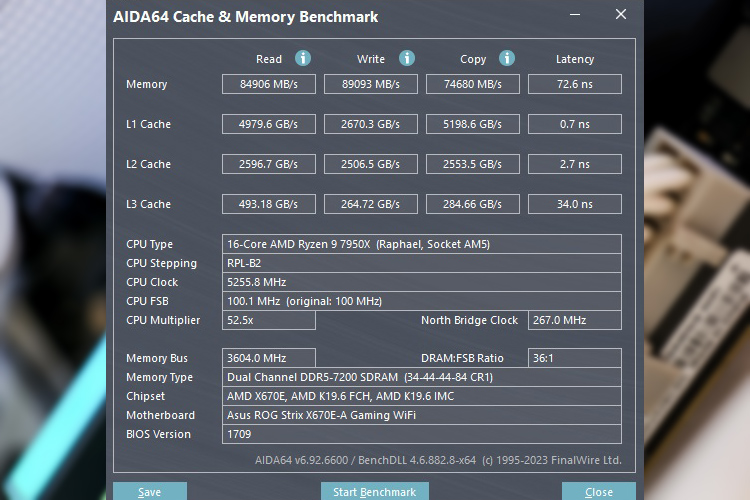Image resolution: width=750 pixels, height=500 pixels.
Task: Click Memory Bus value 3604.0 MHz
Action: click(x=269, y=358)
